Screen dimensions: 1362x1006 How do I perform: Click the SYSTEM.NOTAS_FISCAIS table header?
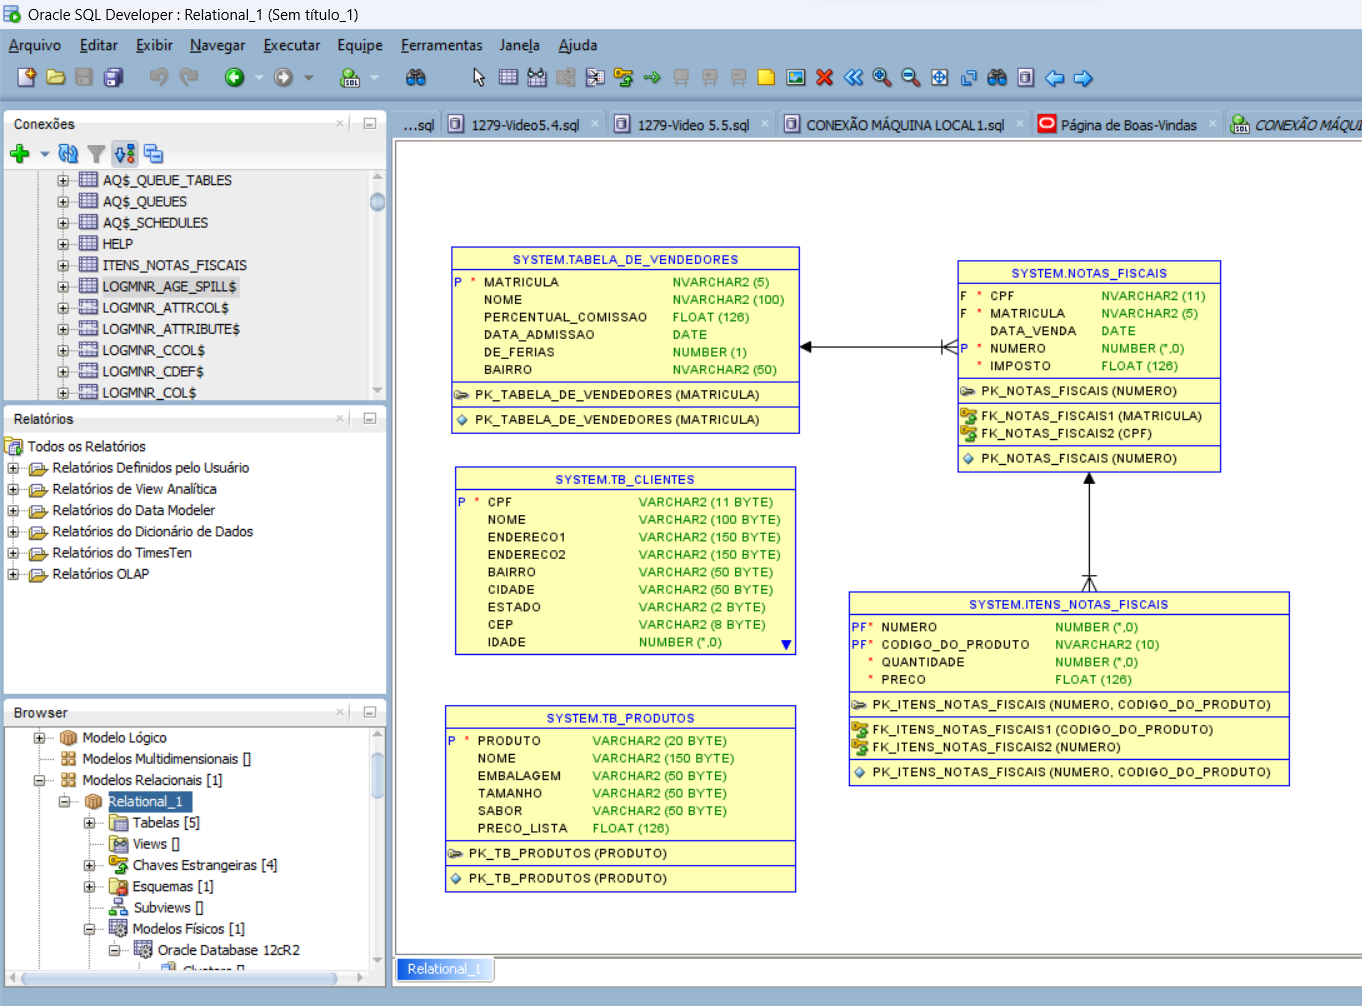pos(1089,273)
